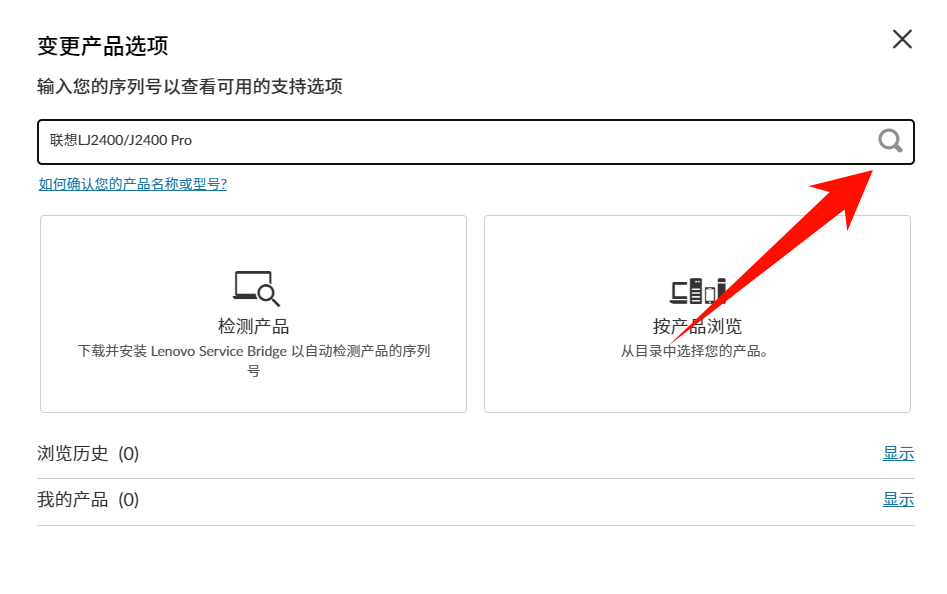Click the magnifier search icon
947x594 pixels.
click(x=890, y=141)
